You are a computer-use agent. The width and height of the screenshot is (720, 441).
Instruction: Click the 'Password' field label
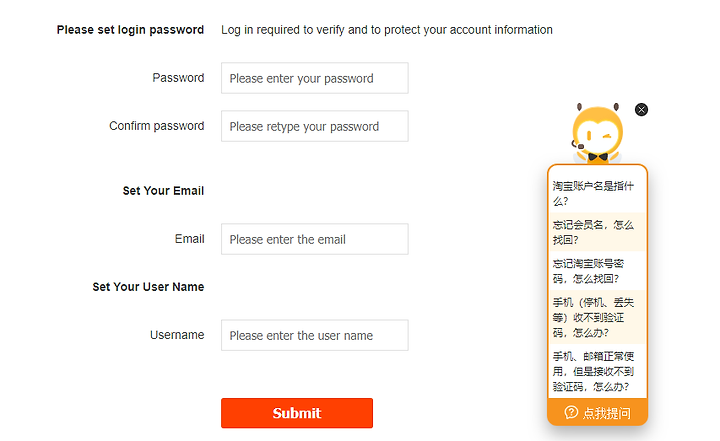(x=178, y=78)
